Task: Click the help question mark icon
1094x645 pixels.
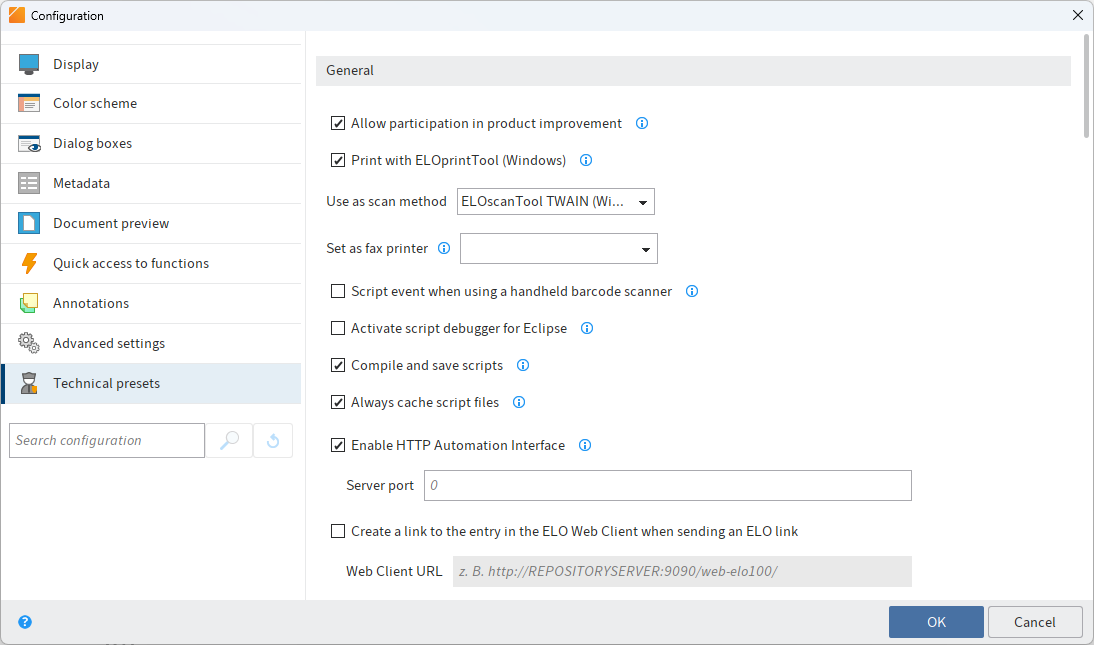Action: [x=24, y=622]
